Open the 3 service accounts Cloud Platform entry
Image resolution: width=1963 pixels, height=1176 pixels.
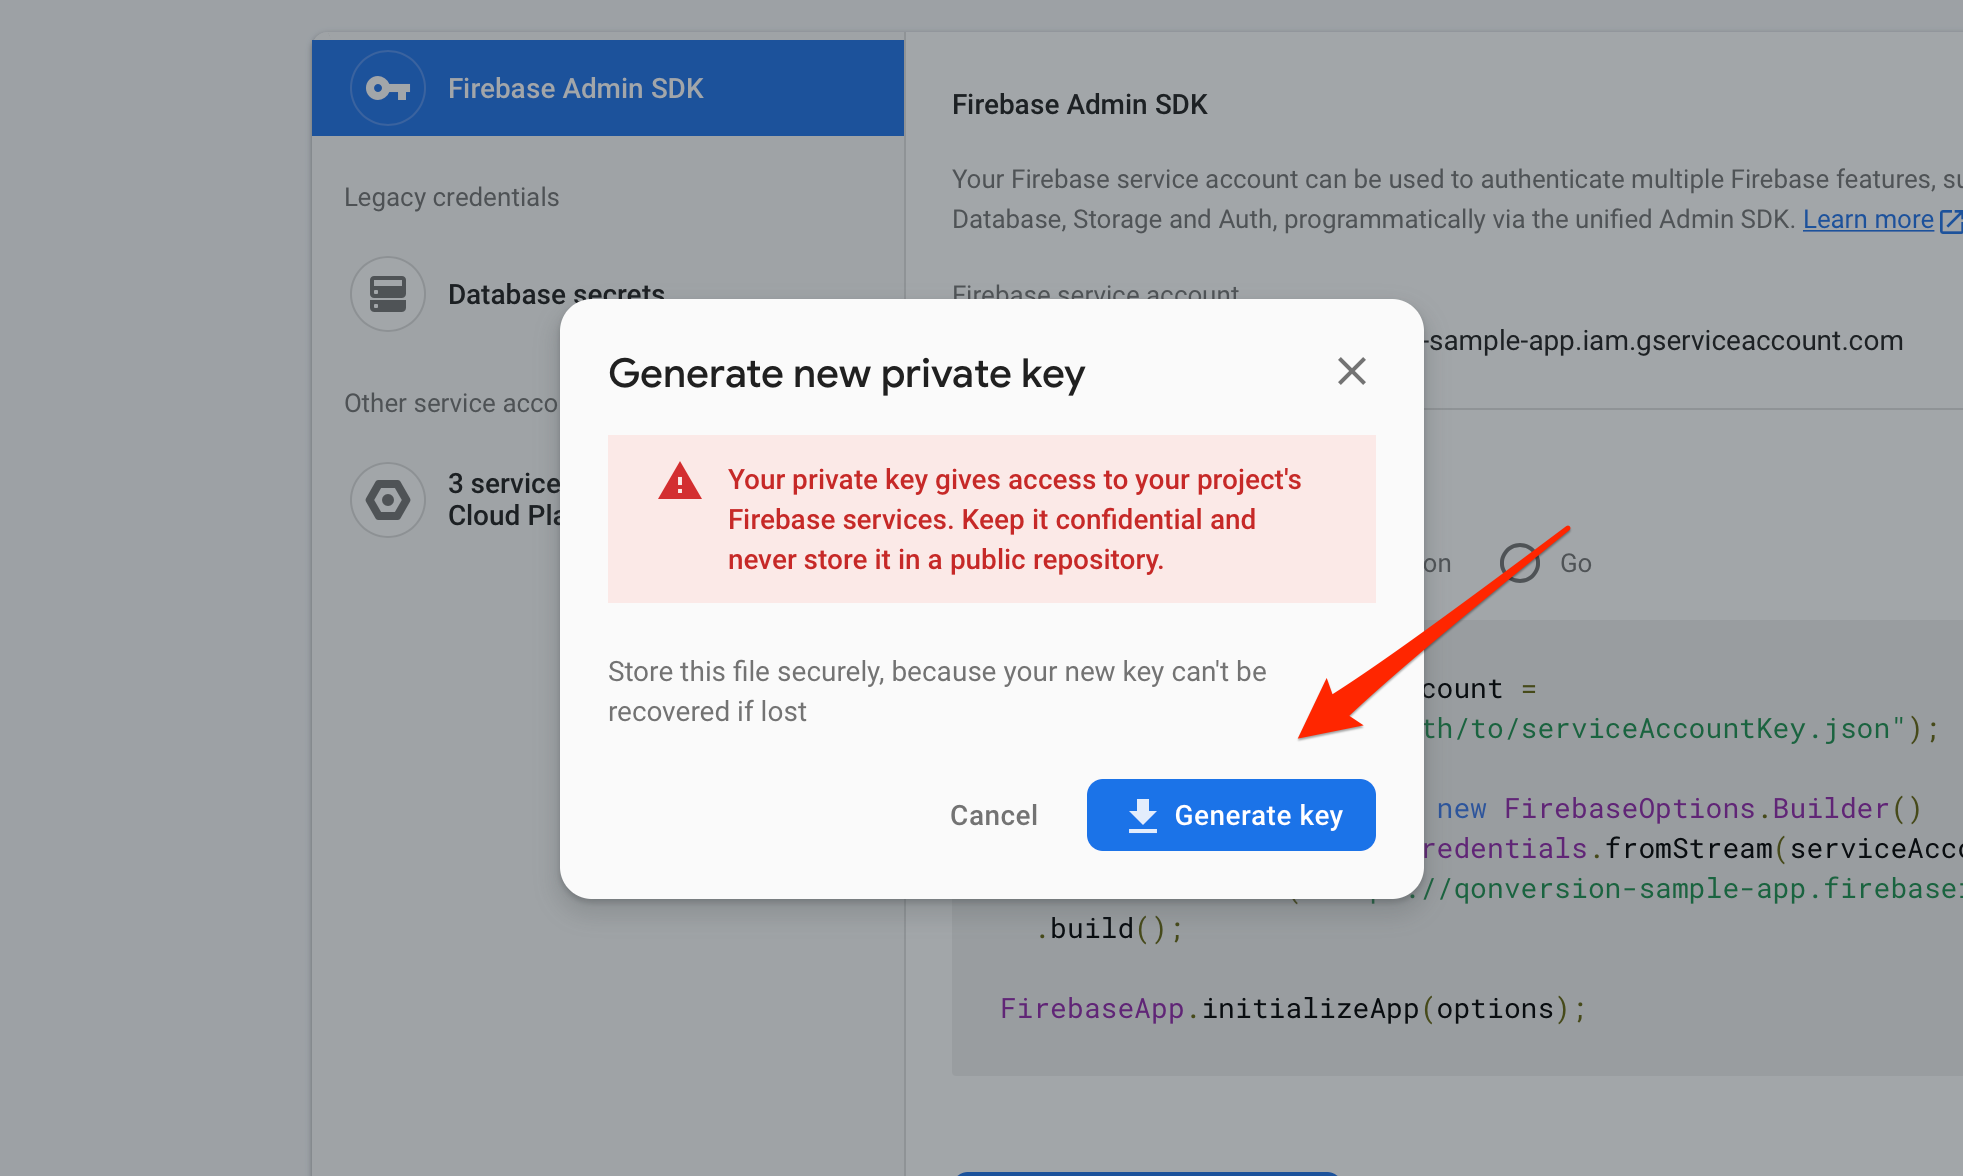(x=504, y=500)
